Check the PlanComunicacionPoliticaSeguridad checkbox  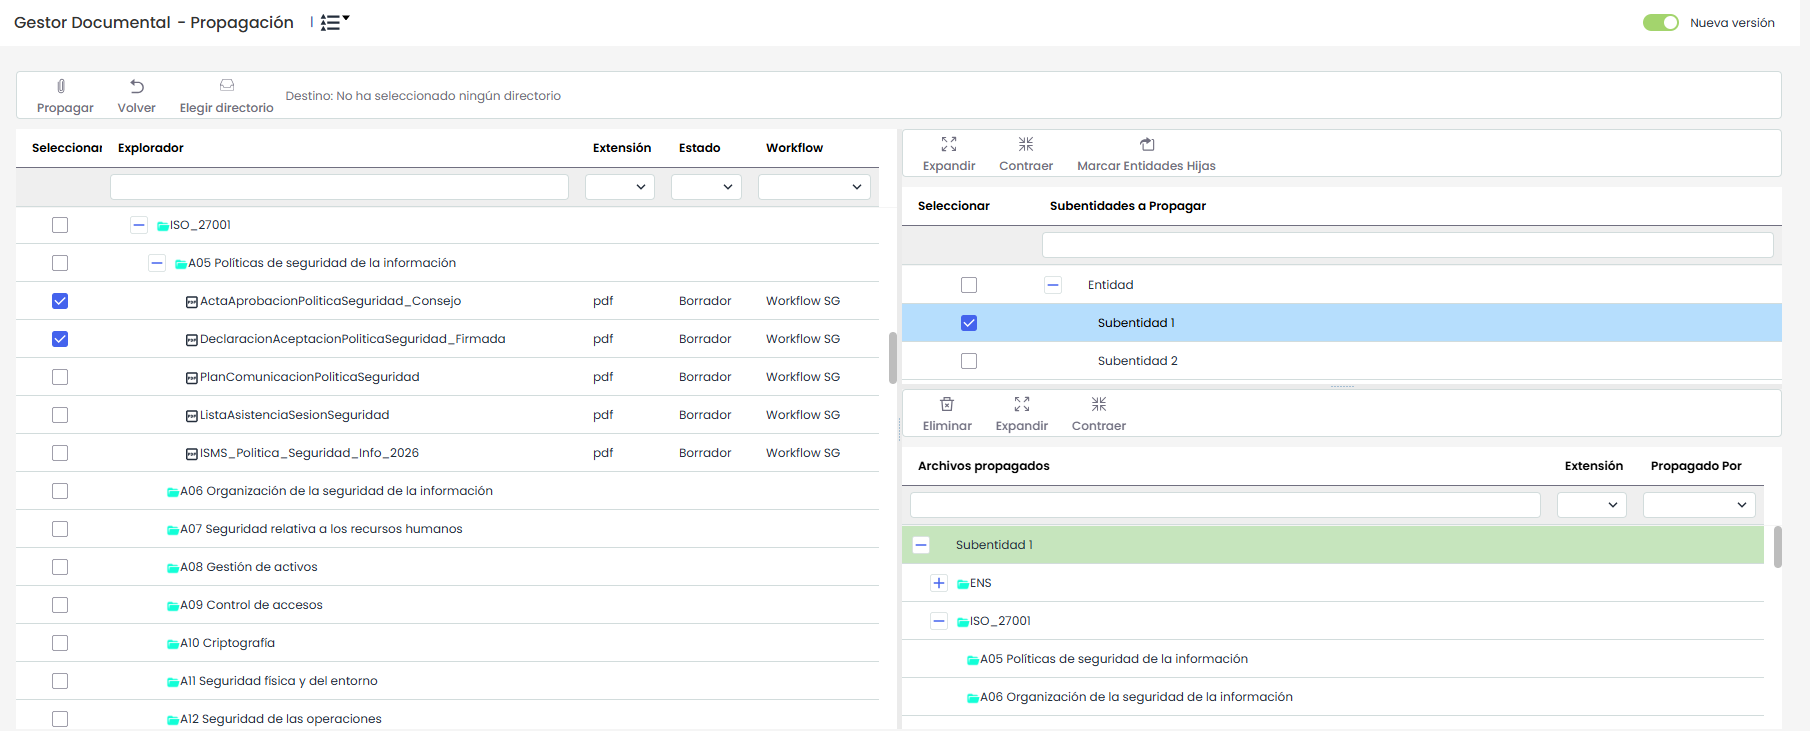[60, 377]
